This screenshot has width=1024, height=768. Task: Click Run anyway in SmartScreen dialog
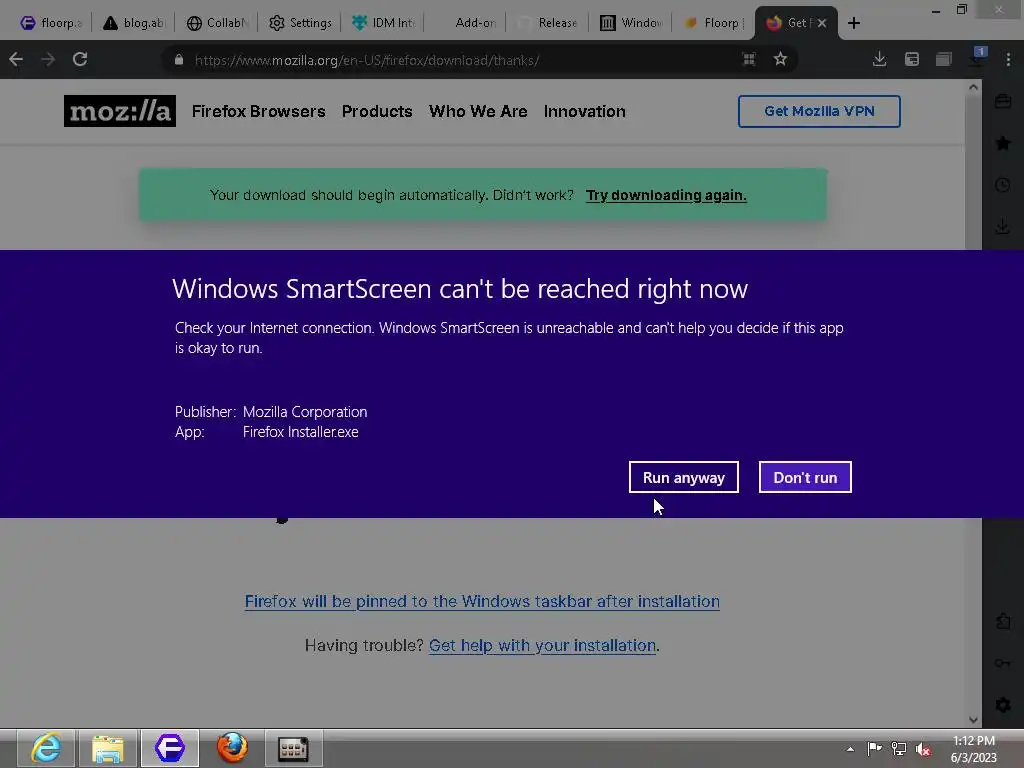pyautogui.click(x=683, y=477)
